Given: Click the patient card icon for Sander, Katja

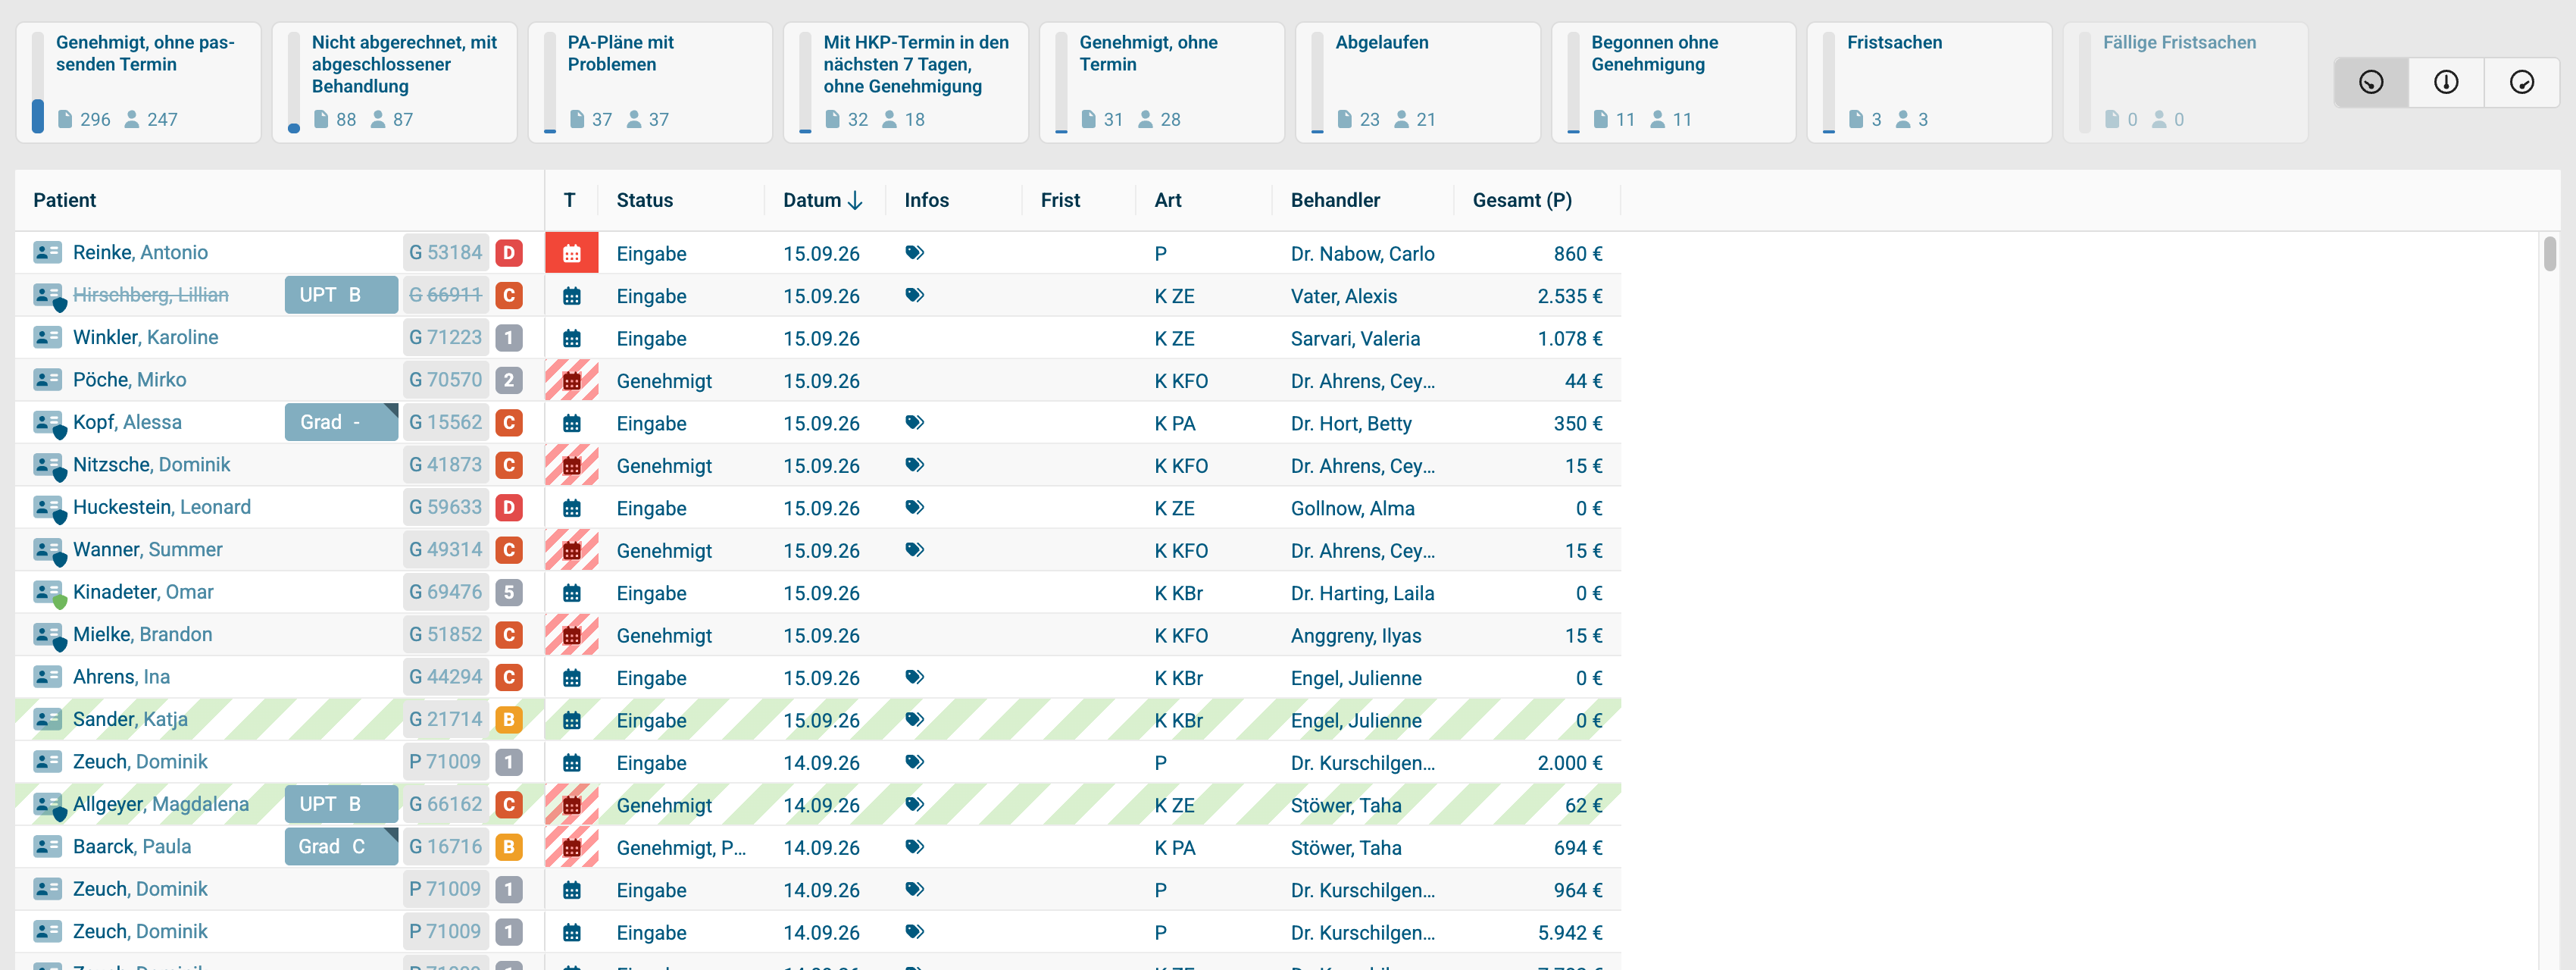Looking at the screenshot, I should 47,719.
